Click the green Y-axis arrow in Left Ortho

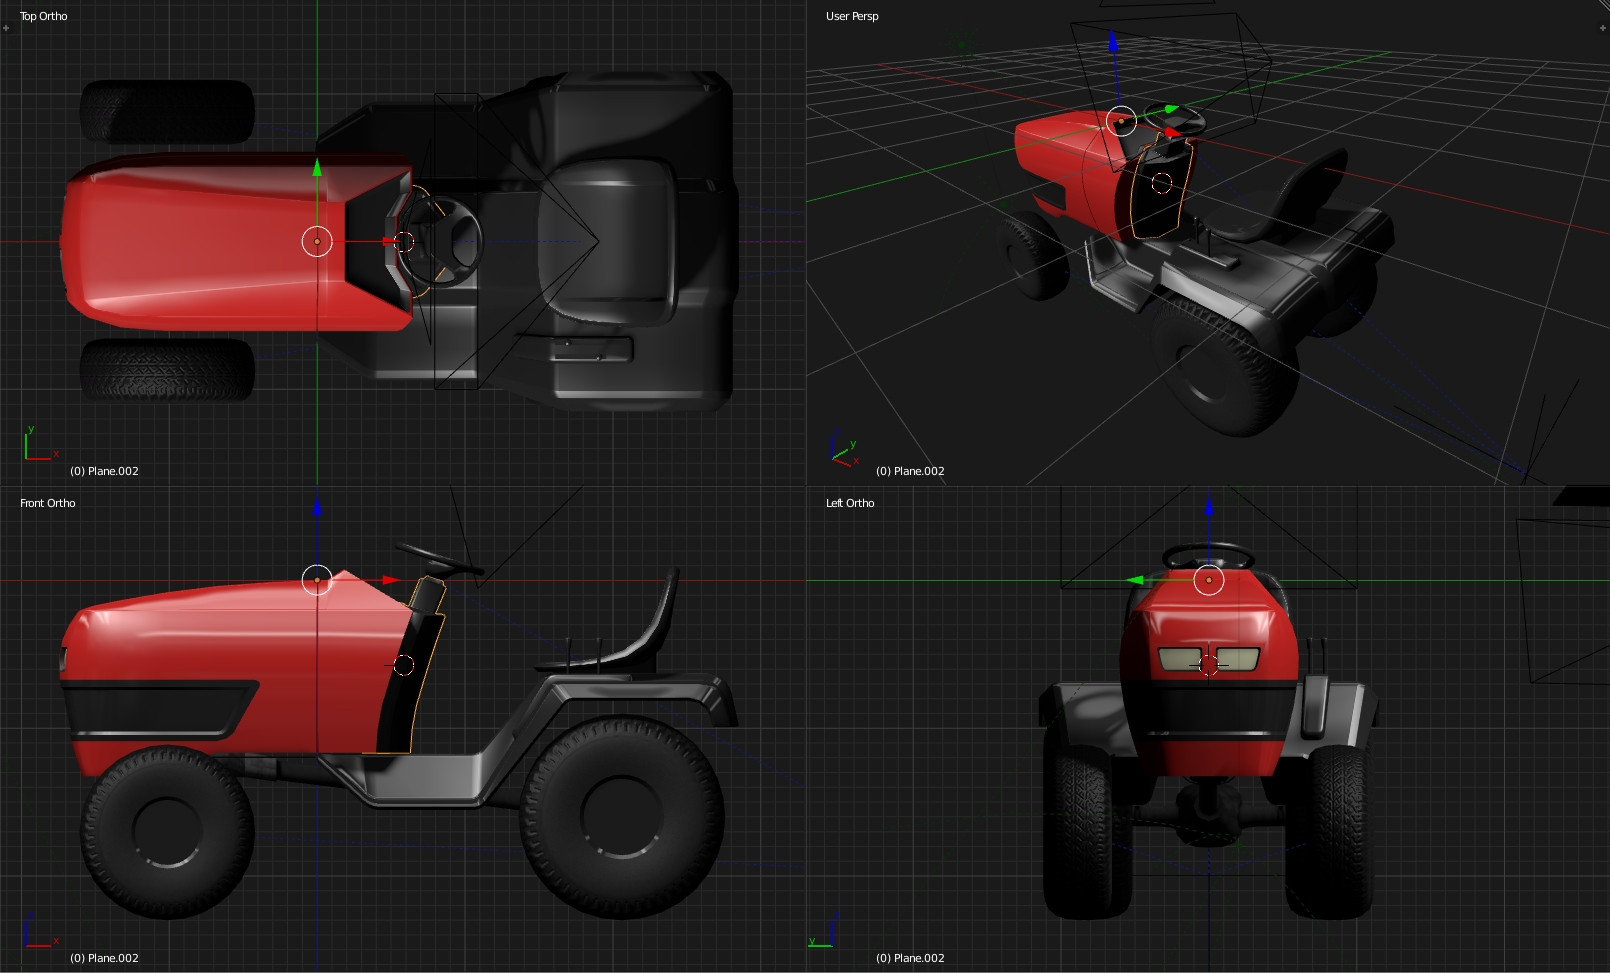coord(1135,580)
